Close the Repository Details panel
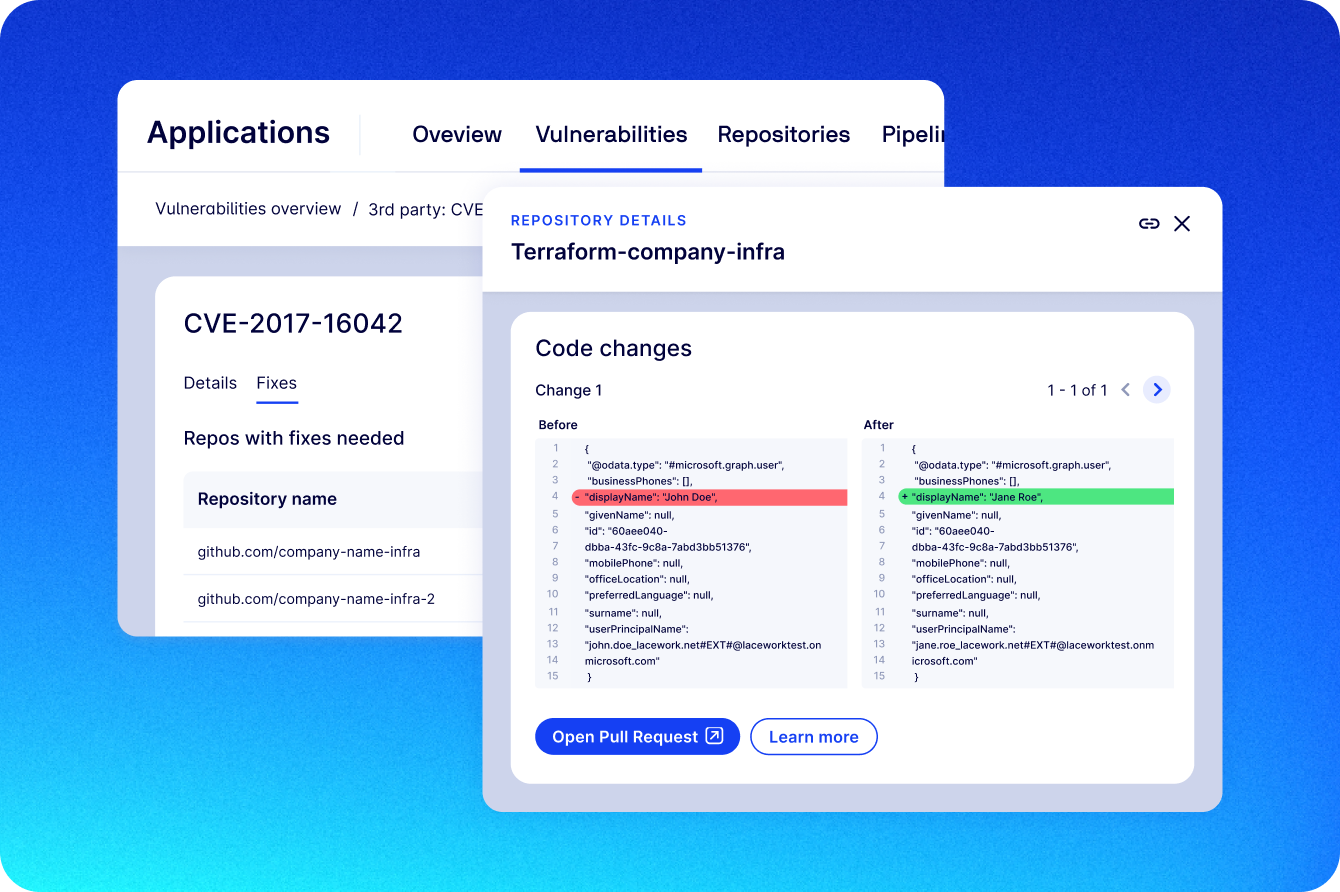The width and height of the screenshot is (1340, 892). [x=1182, y=224]
